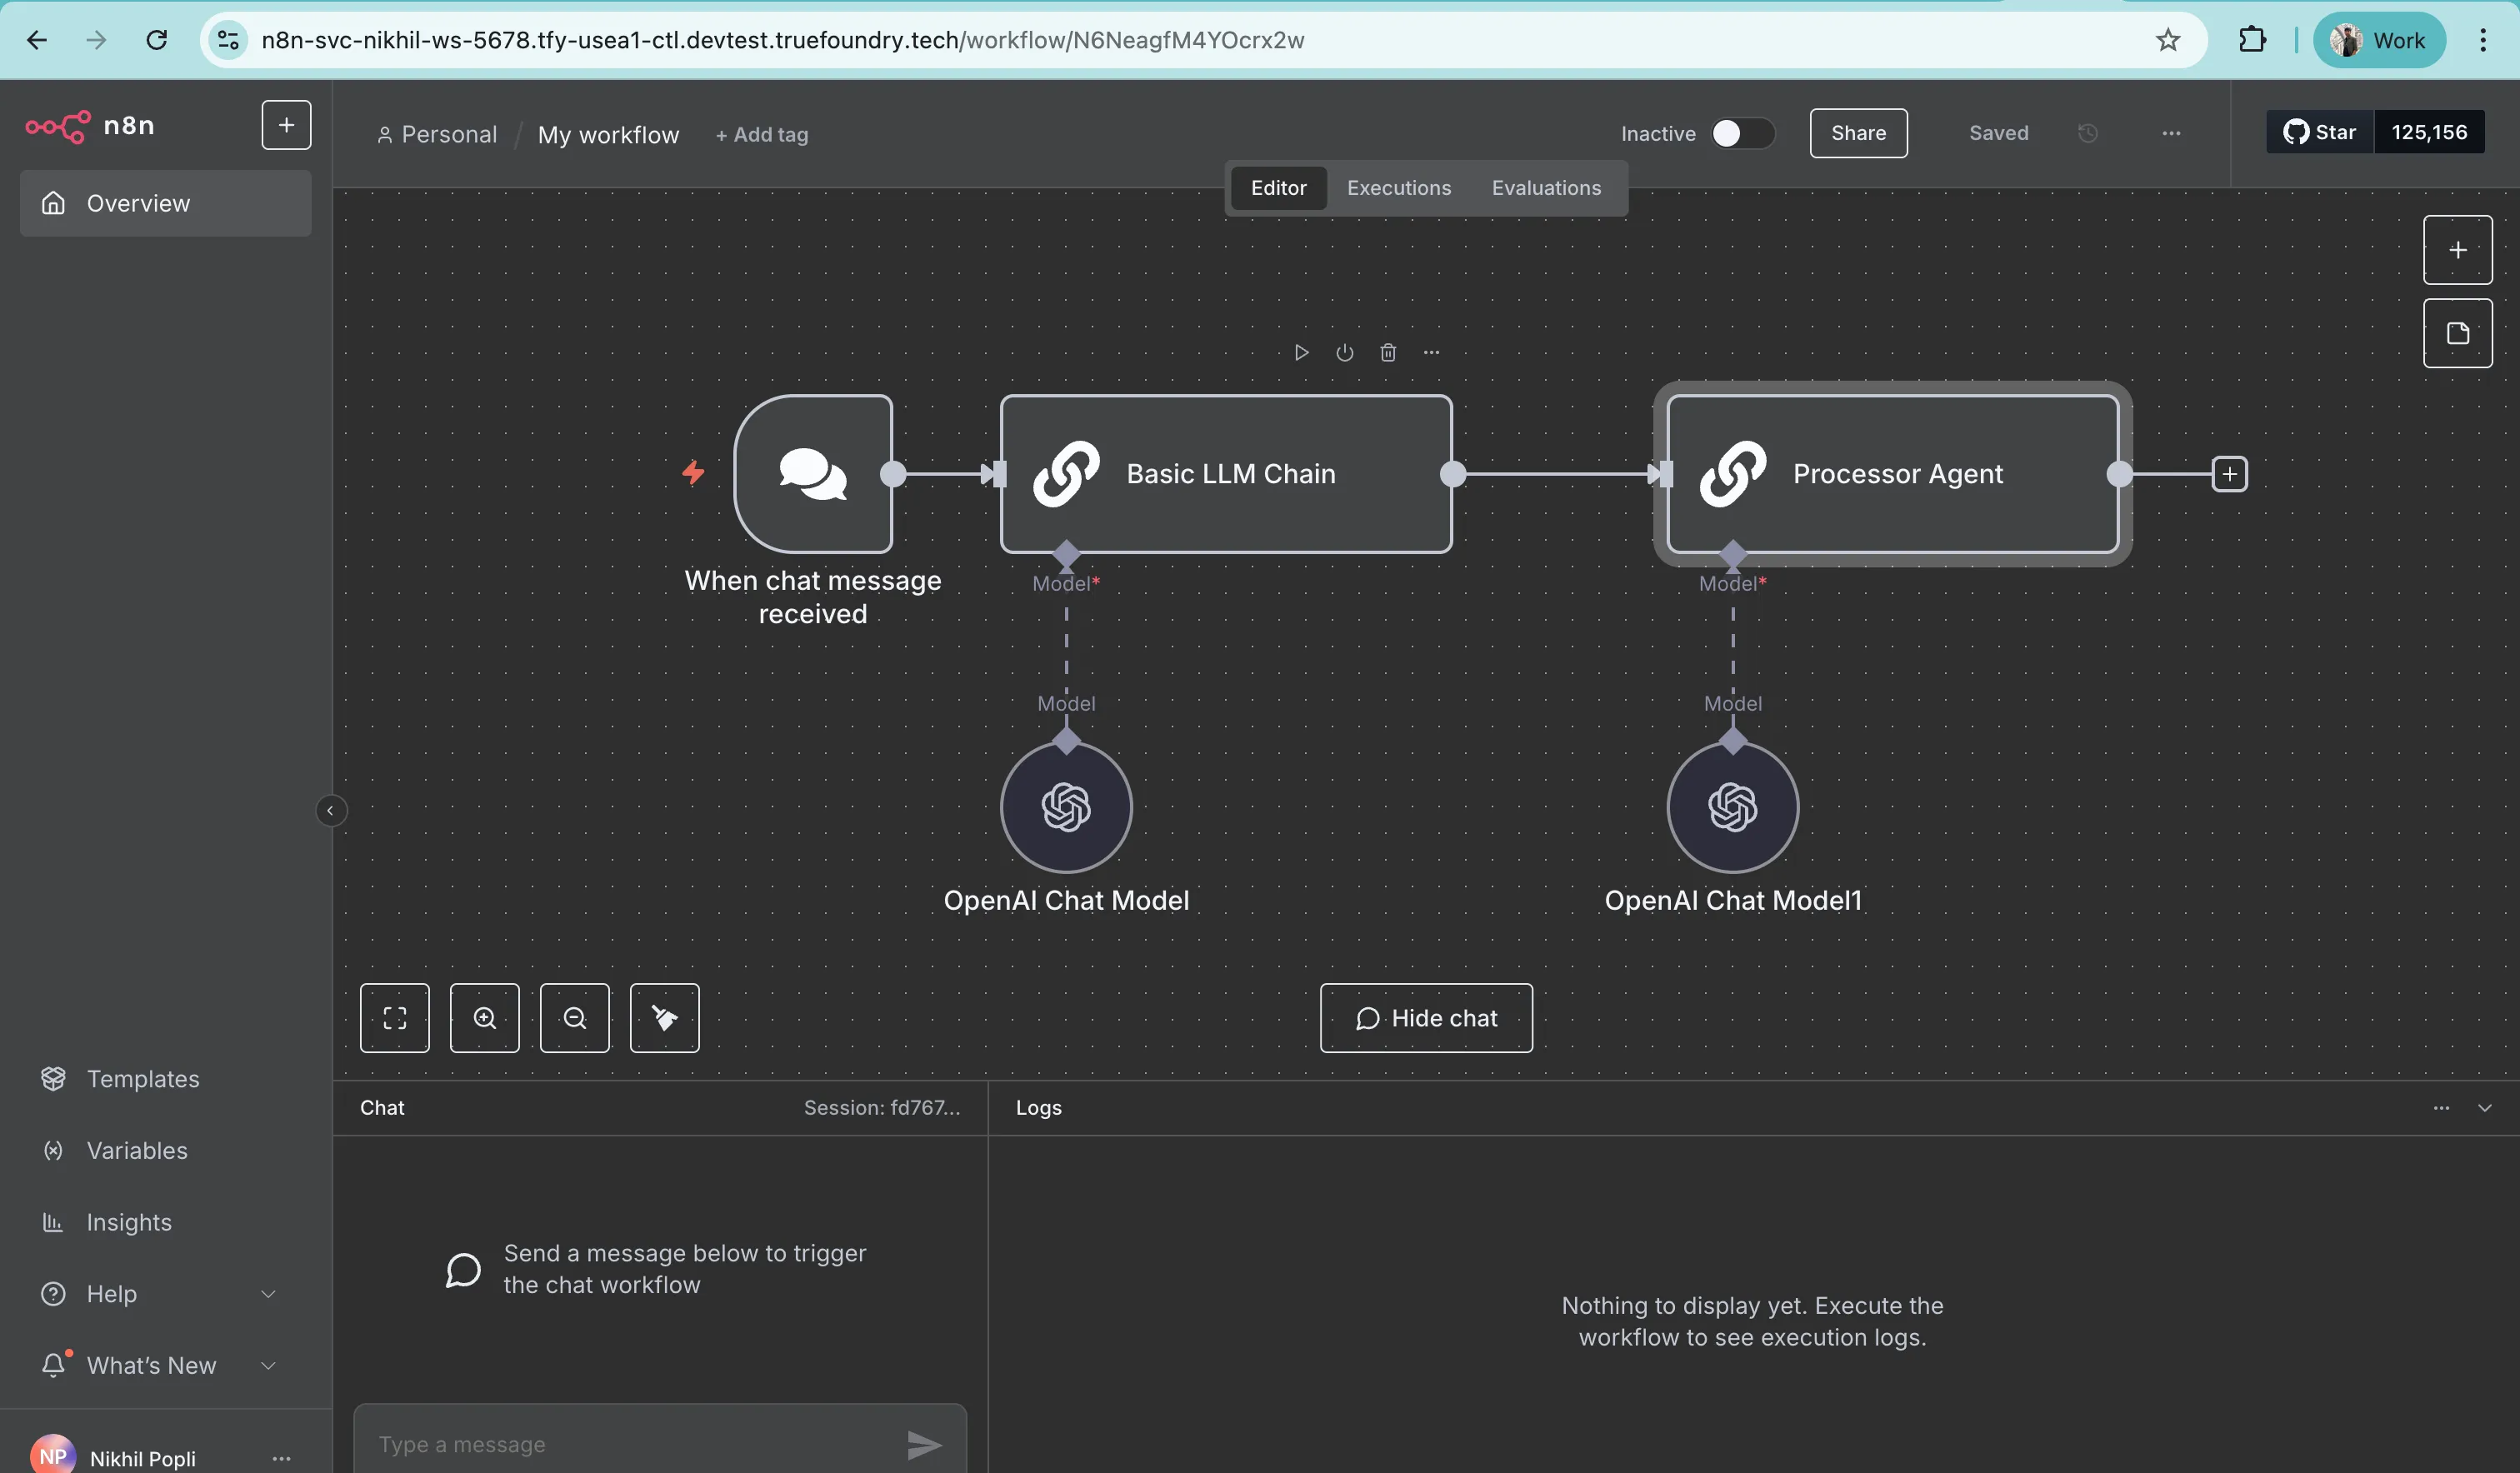Click the zoom to fit canvas icon
Viewport: 2520px width, 1473px height.
[x=394, y=1018]
